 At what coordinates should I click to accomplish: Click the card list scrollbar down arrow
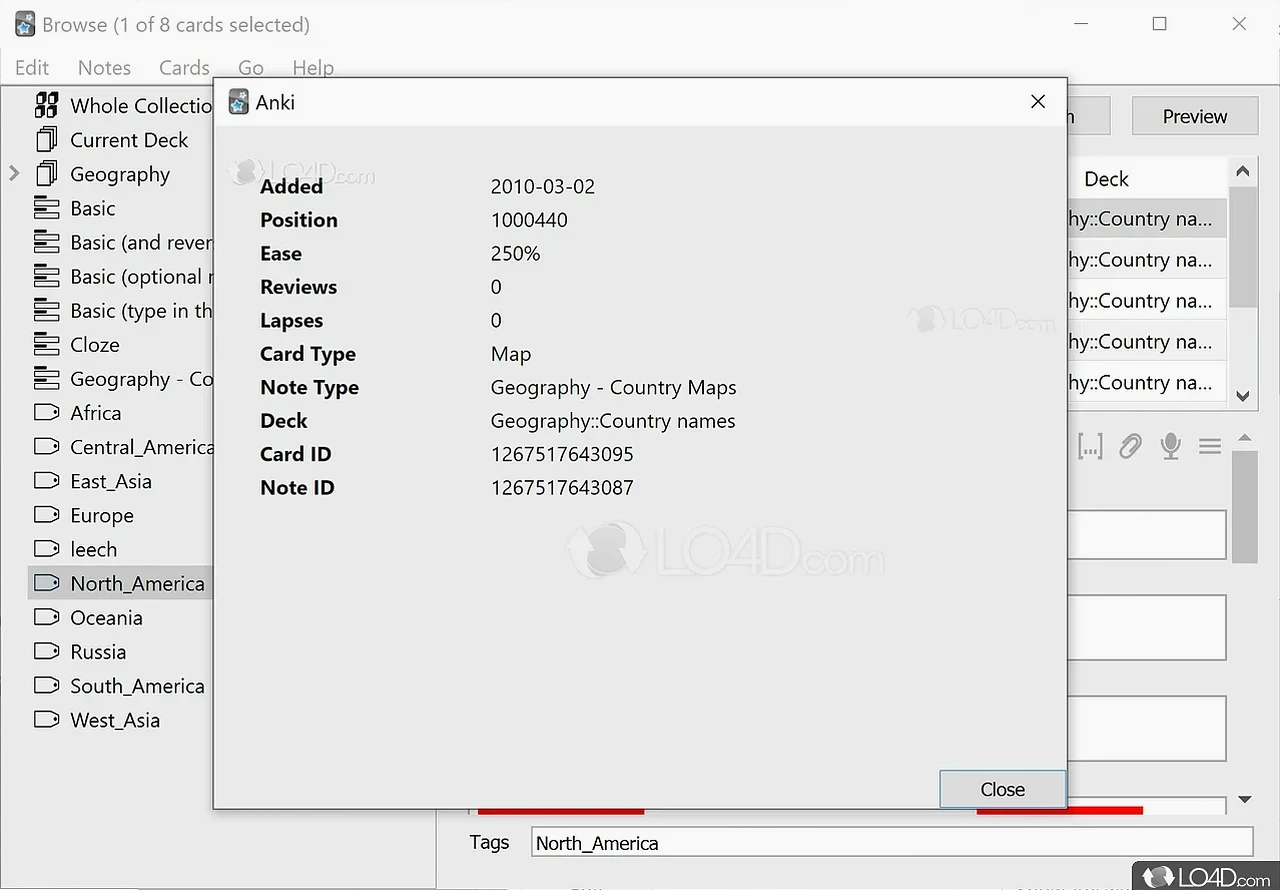point(1242,396)
